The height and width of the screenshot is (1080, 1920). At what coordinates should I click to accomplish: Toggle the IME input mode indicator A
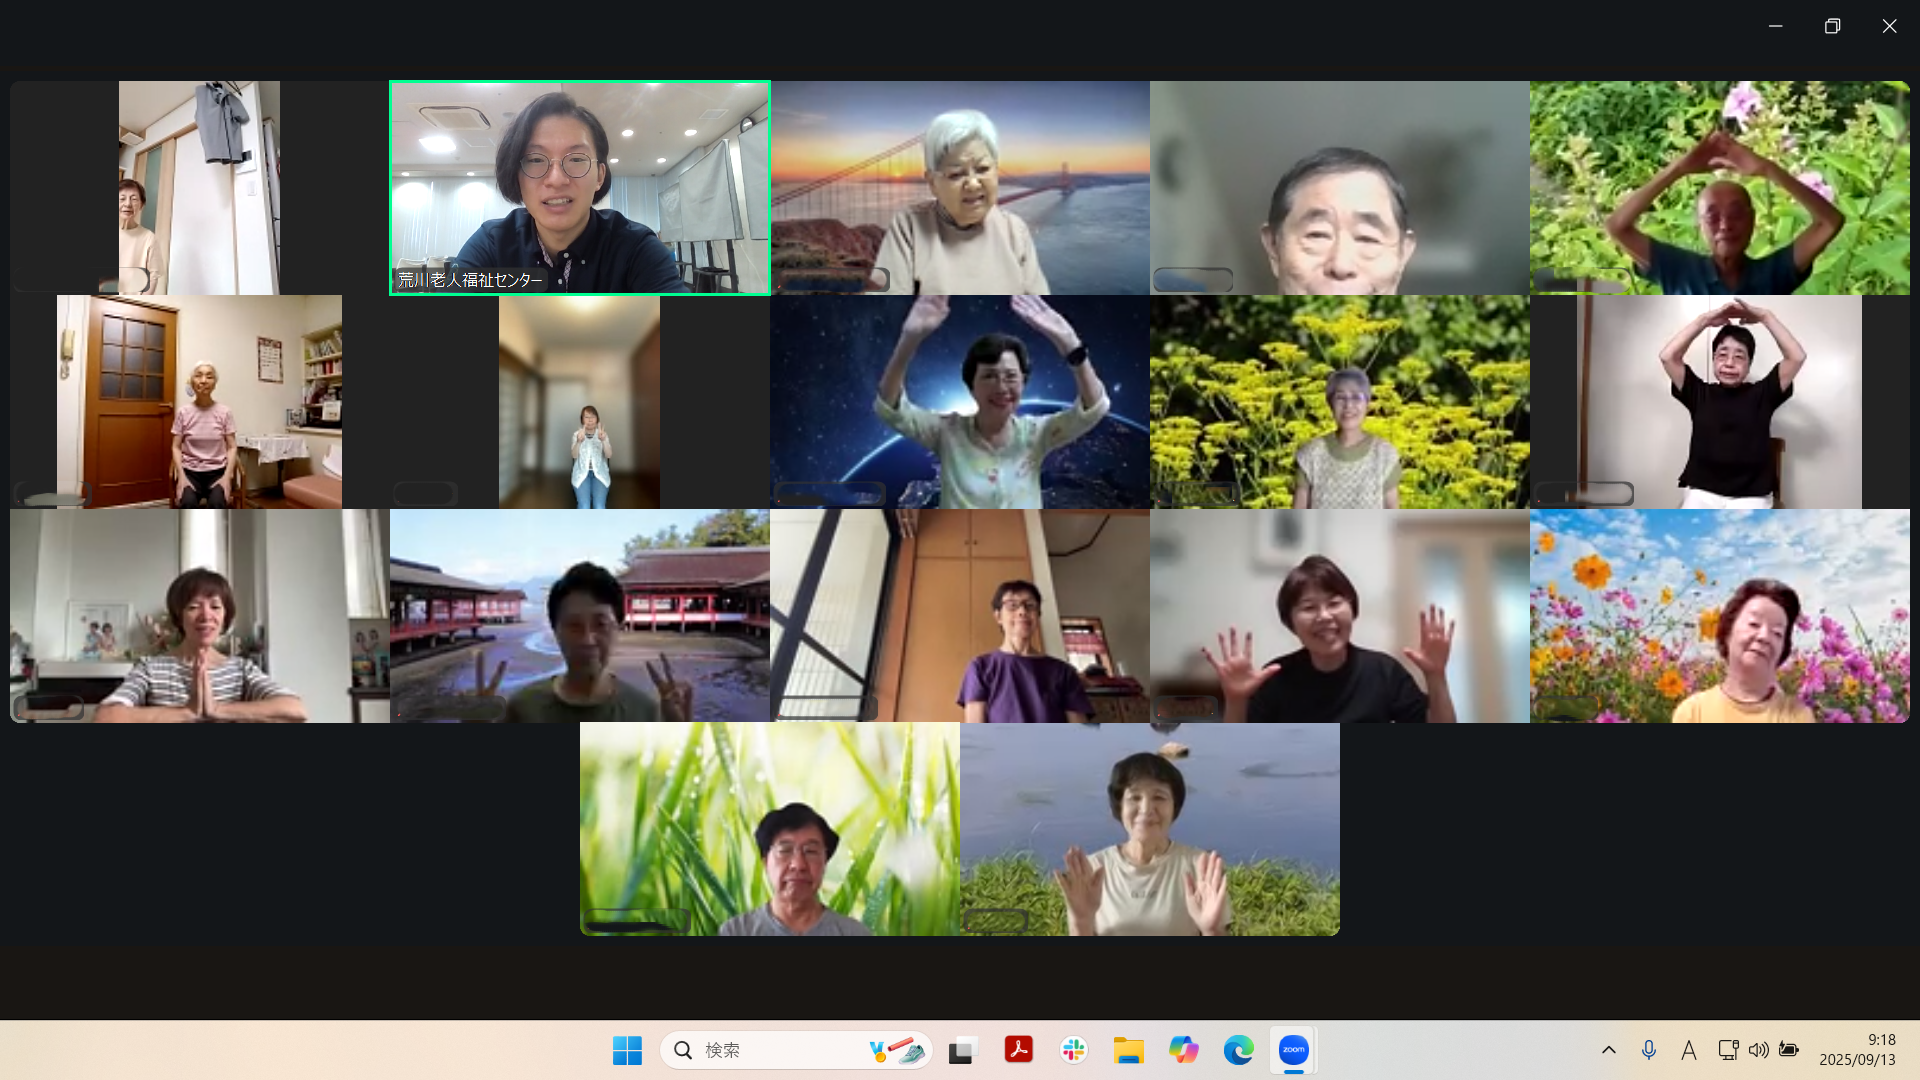(1689, 1050)
